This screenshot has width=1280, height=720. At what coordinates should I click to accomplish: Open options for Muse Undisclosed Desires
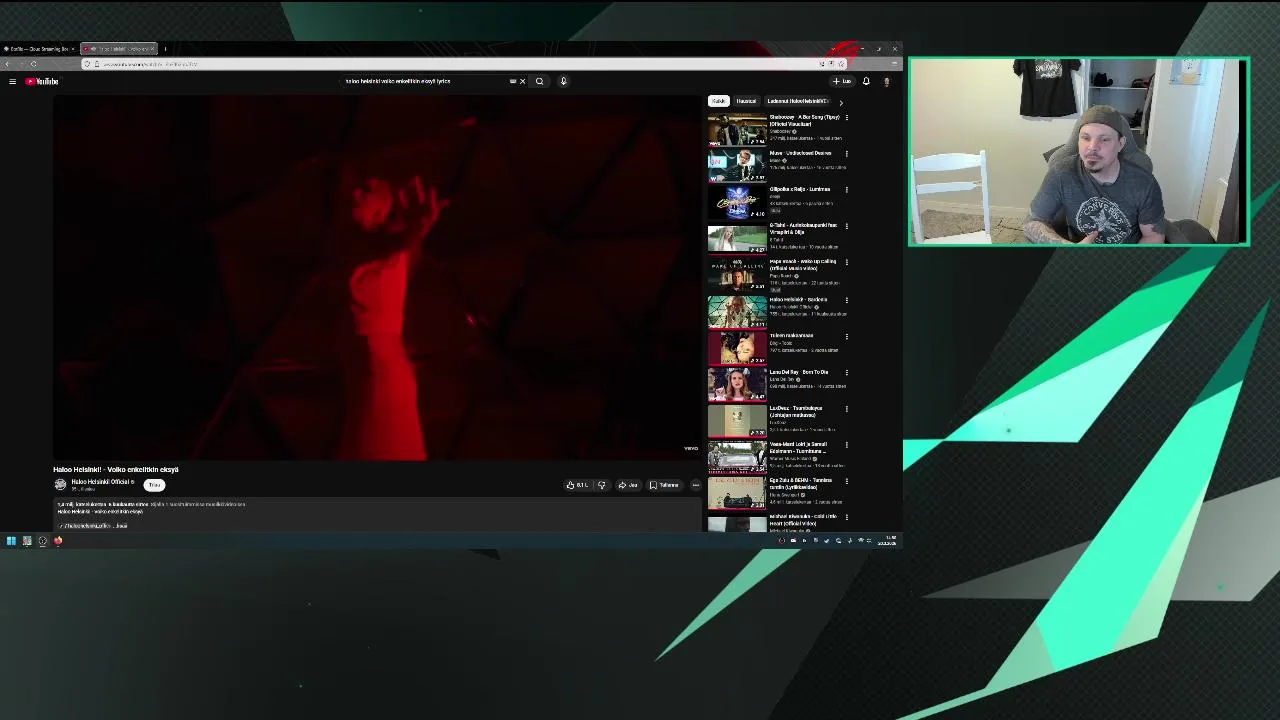pyautogui.click(x=847, y=154)
